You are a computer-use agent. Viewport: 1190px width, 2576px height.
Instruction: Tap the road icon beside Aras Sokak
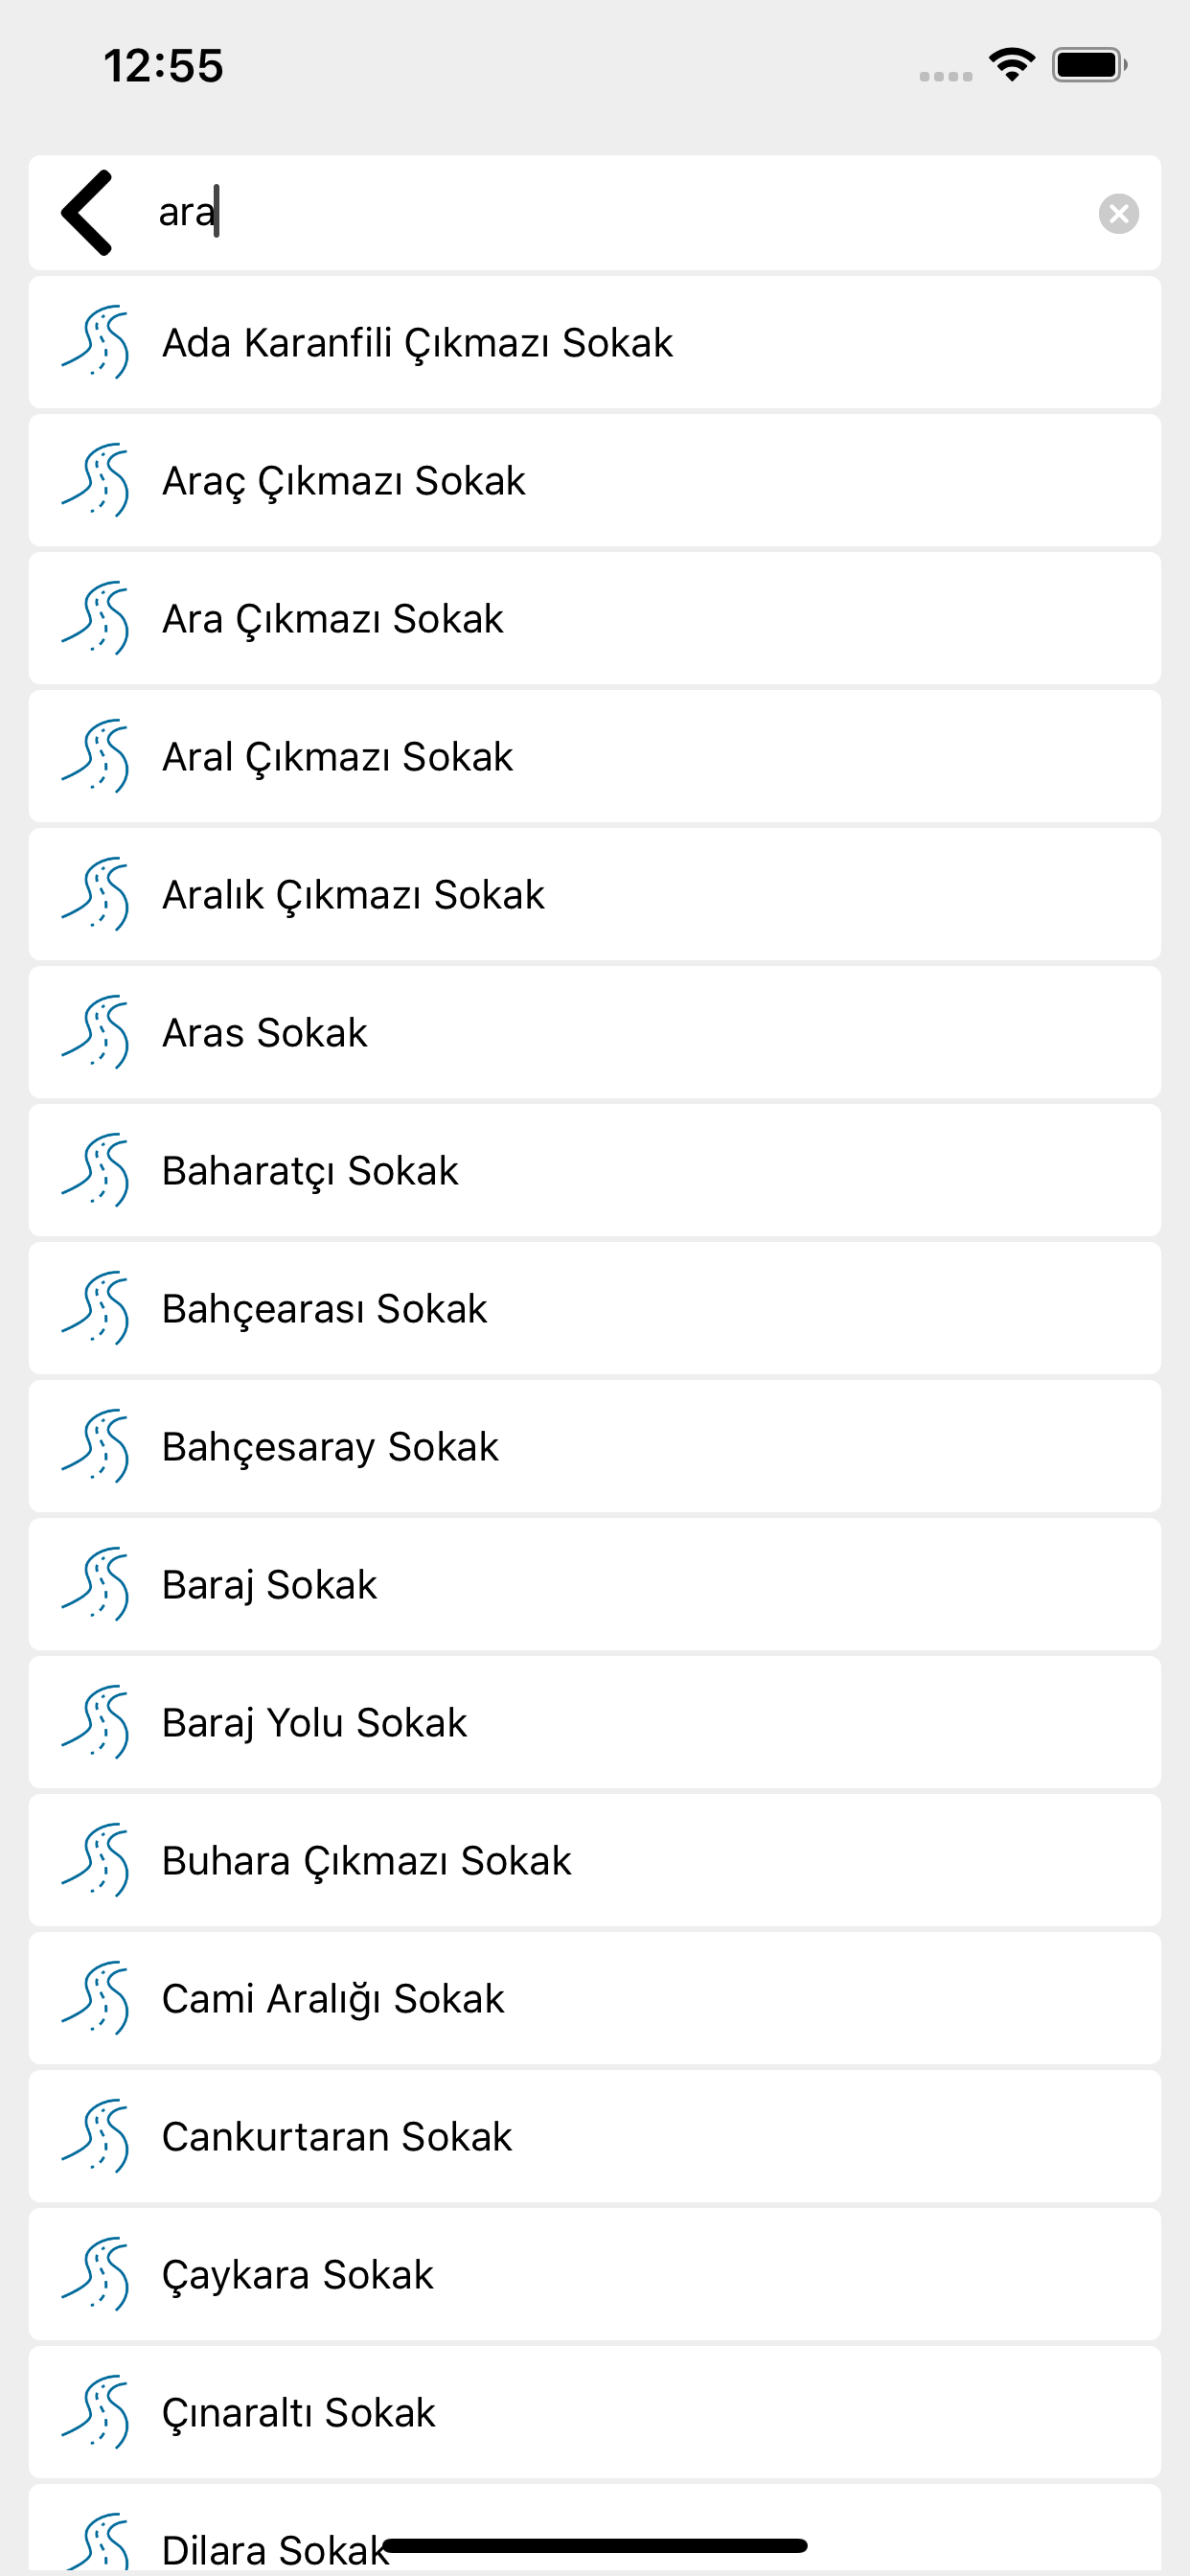95,1032
